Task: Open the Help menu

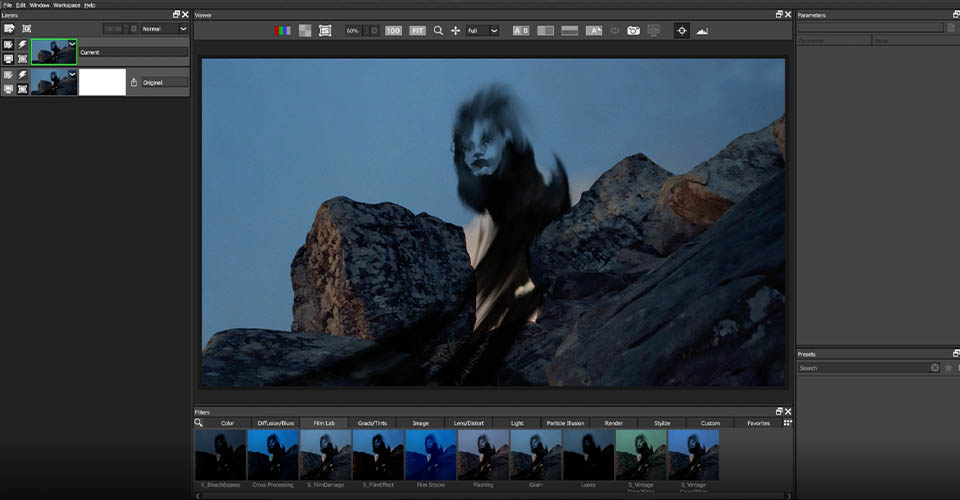Action: 89,5
